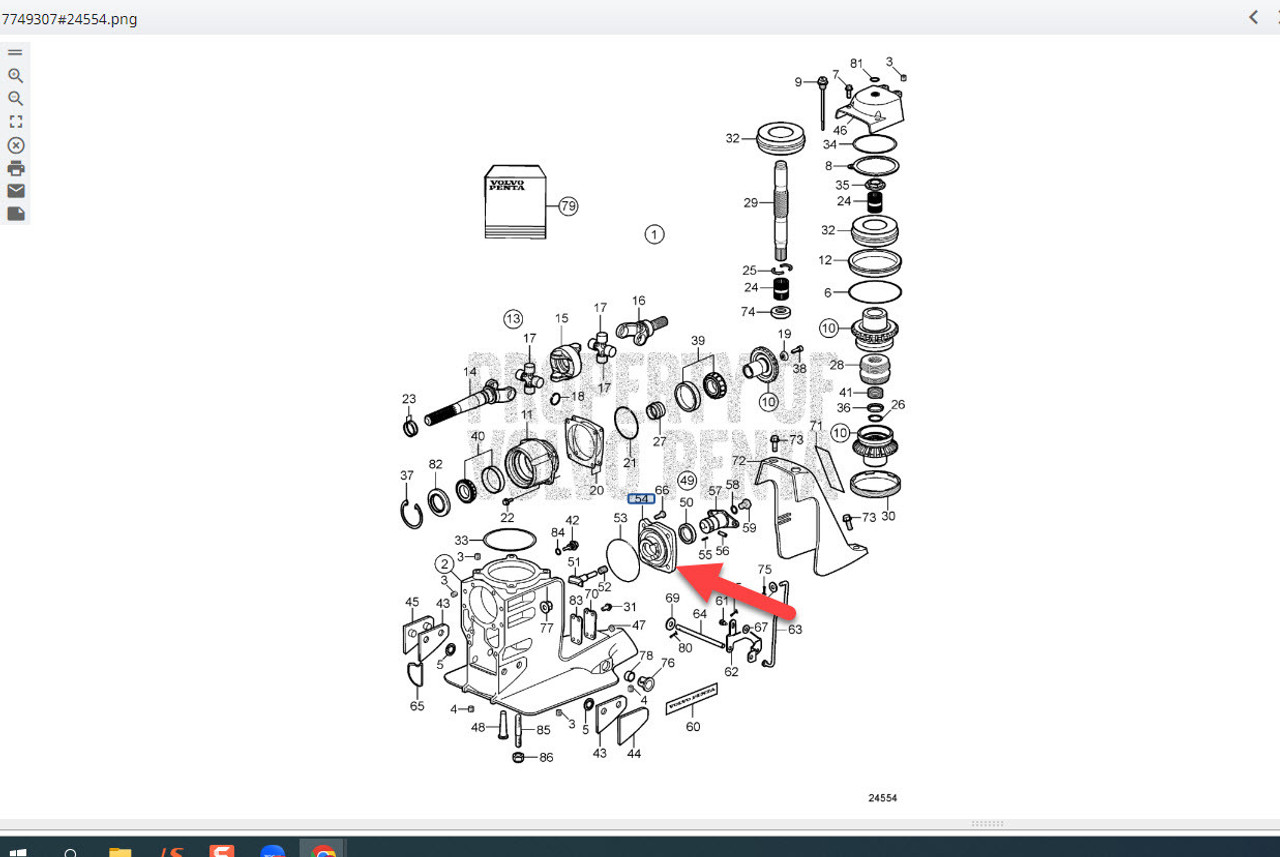The image size is (1280, 857).
Task: Email the diagram via the envelope icon
Action: point(15,191)
